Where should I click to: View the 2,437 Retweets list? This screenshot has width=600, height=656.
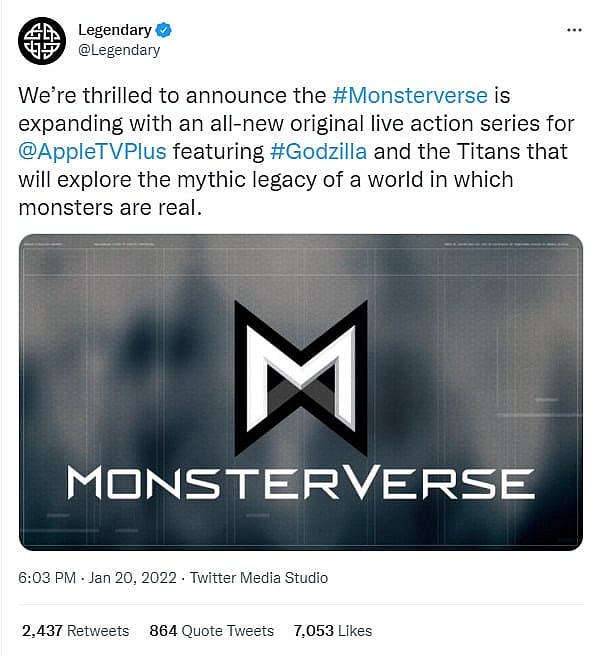(75, 630)
